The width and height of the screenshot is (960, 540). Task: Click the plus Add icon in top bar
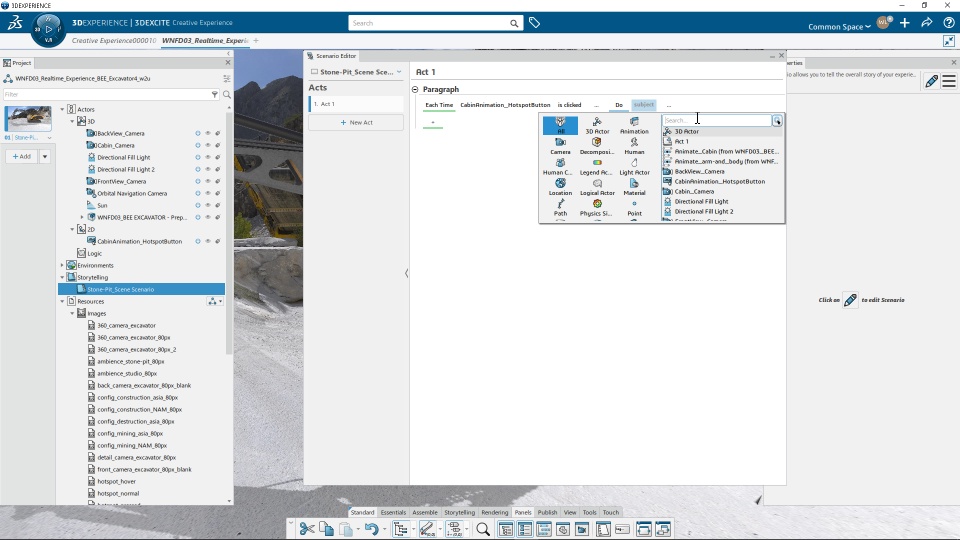905,23
